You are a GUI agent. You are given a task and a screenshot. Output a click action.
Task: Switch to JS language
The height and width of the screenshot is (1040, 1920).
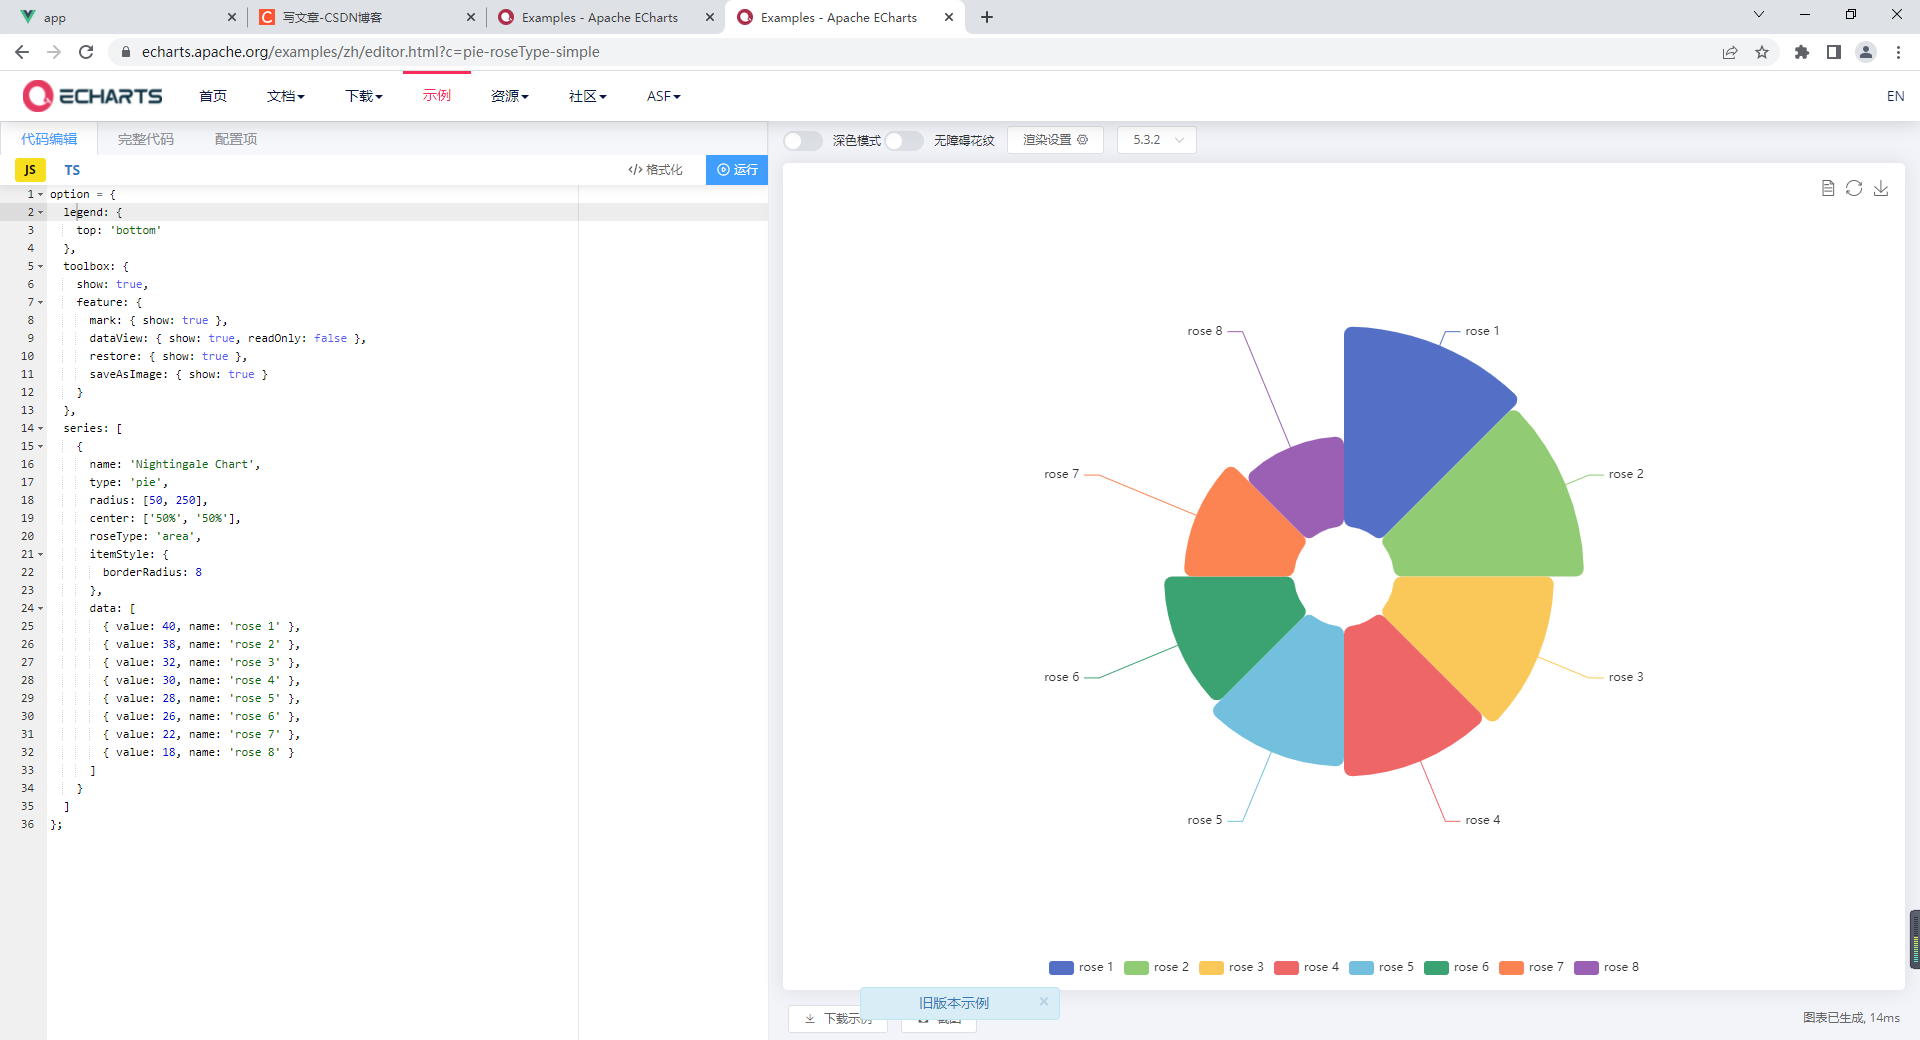(x=30, y=170)
